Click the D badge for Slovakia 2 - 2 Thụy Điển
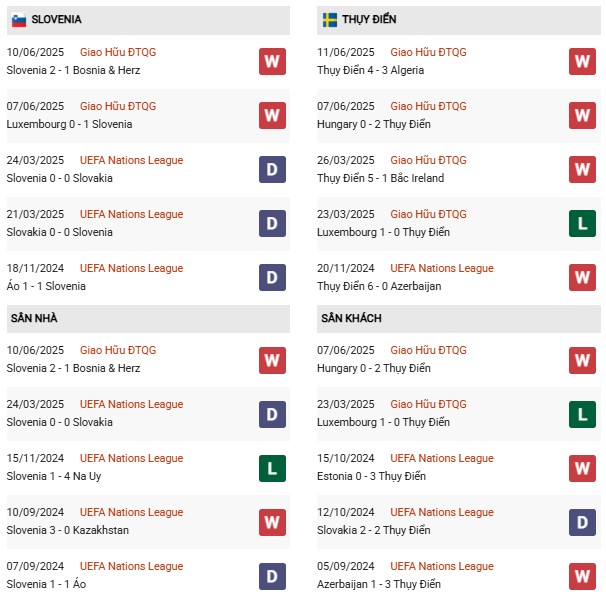Image resolution: width=606 pixels, height=600 pixels. click(x=583, y=522)
